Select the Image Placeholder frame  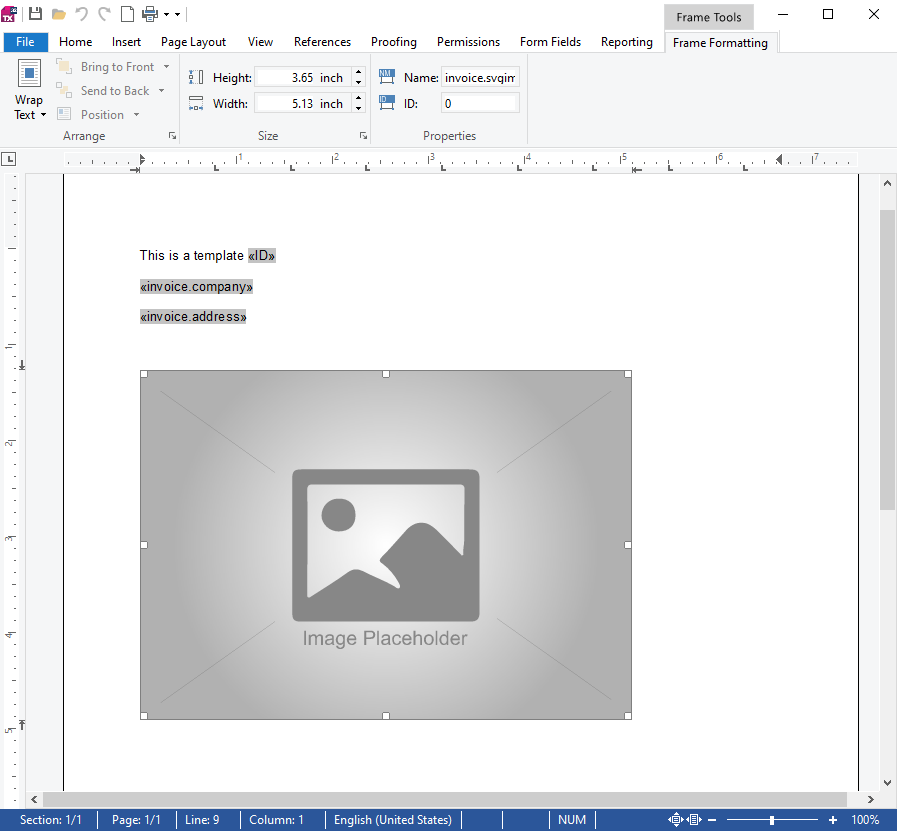tap(386, 545)
